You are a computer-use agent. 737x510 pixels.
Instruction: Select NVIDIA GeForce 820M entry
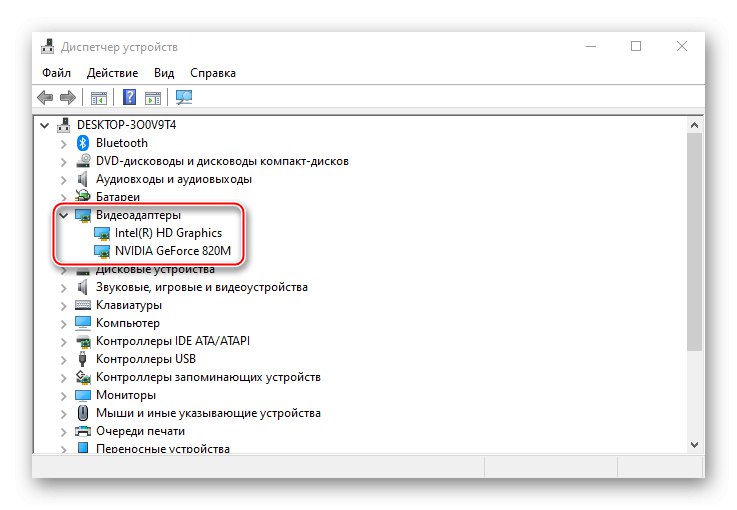click(173, 251)
